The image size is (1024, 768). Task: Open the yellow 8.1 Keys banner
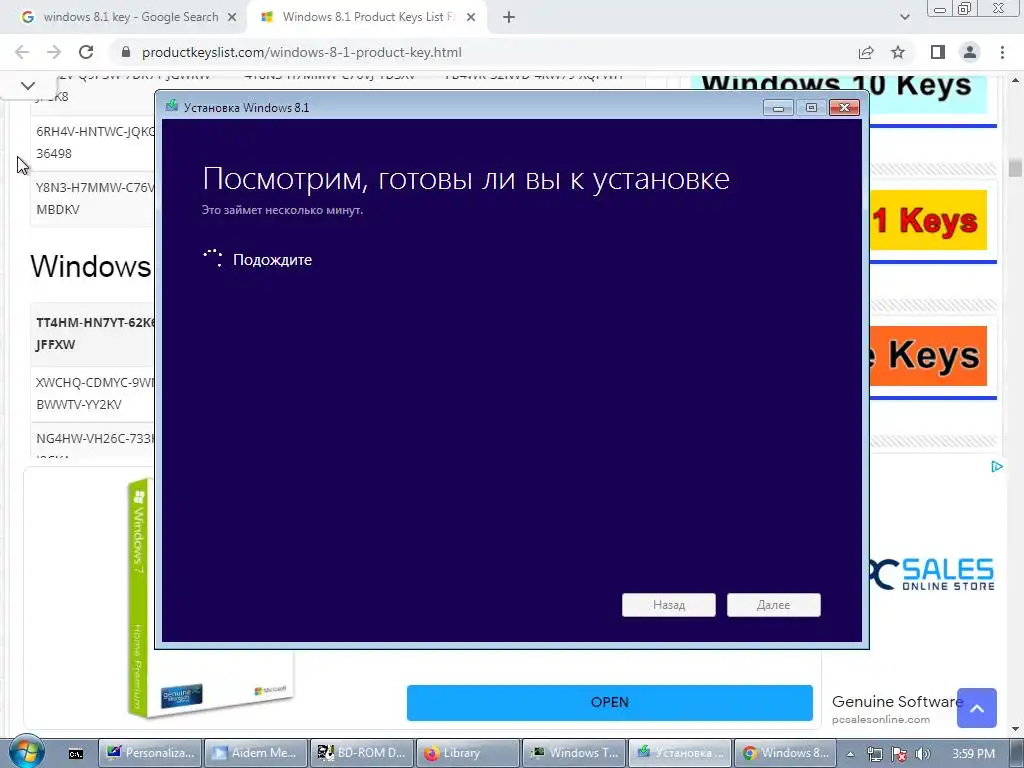point(927,221)
